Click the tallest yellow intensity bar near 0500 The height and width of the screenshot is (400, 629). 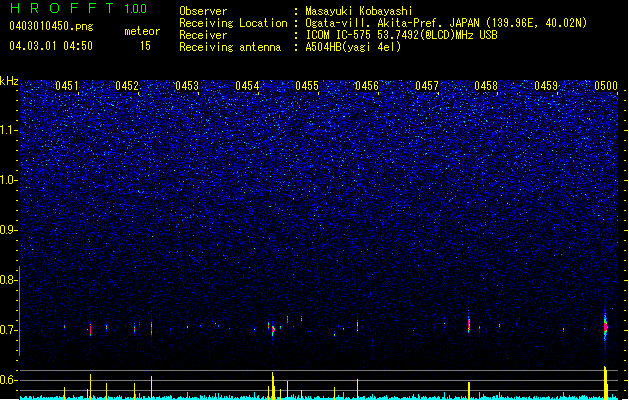[605, 382]
